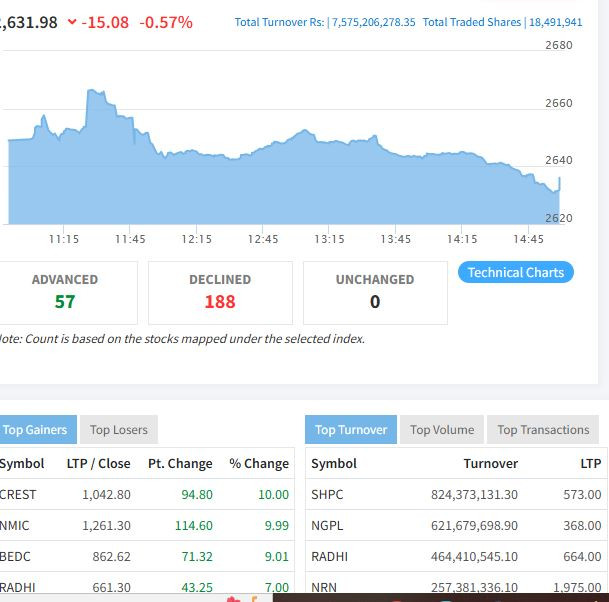609x602 pixels.
Task: Click the LTP / Close column header
Action: 98,463
